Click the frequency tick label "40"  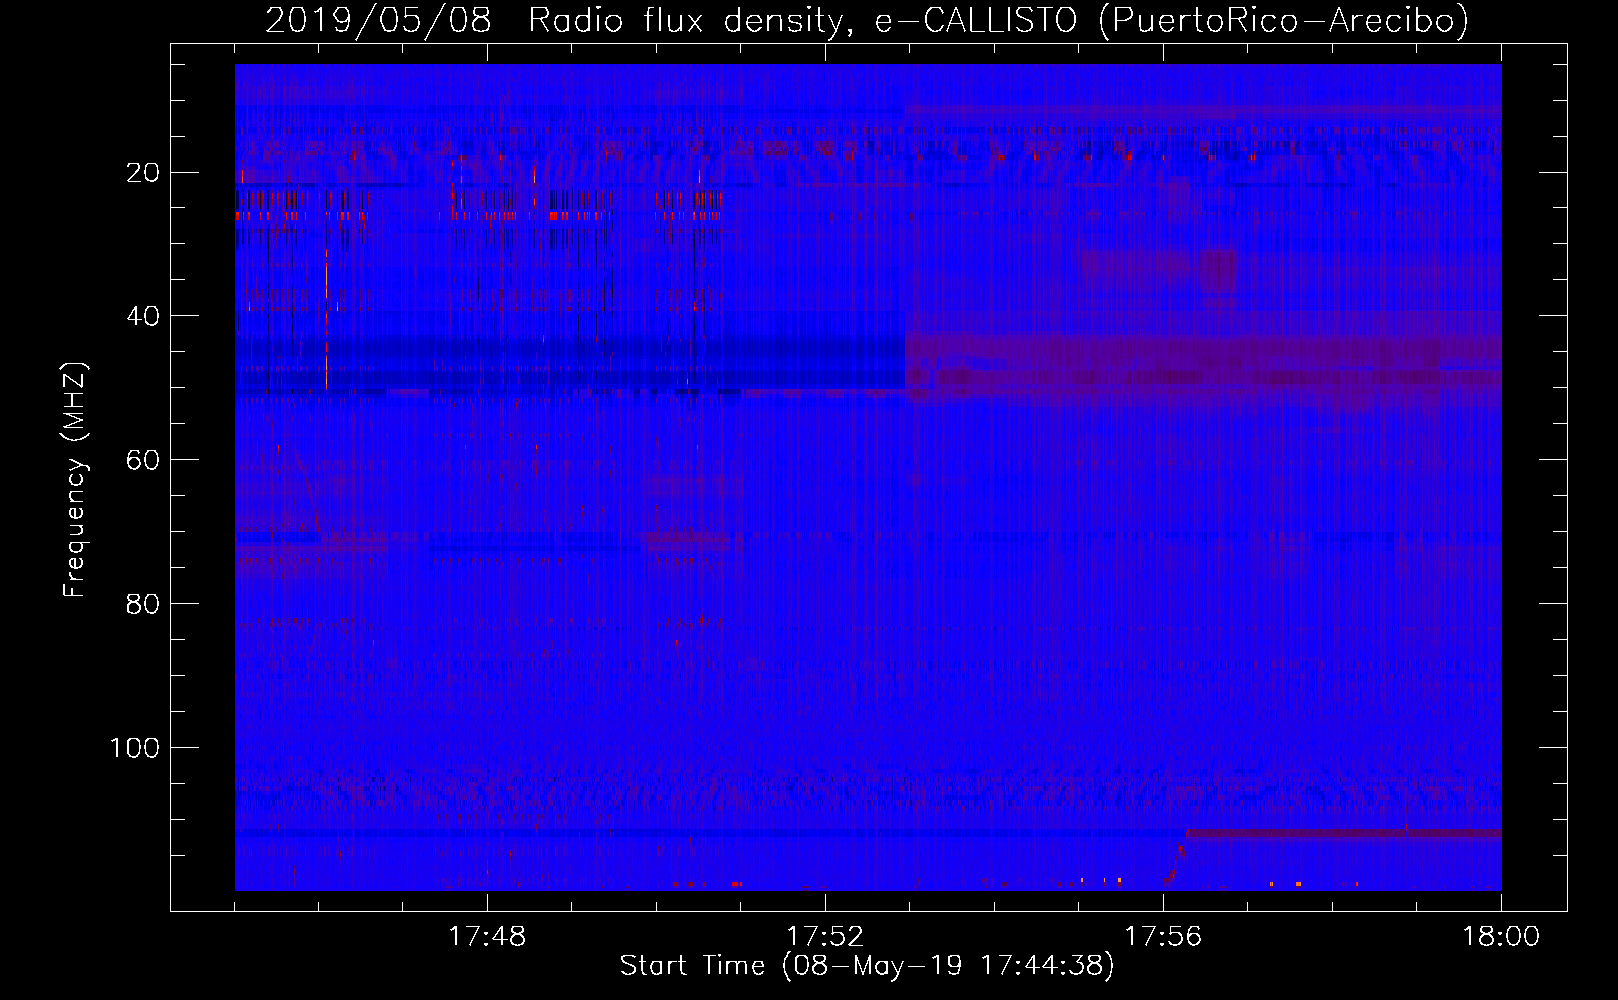coord(143,316)
